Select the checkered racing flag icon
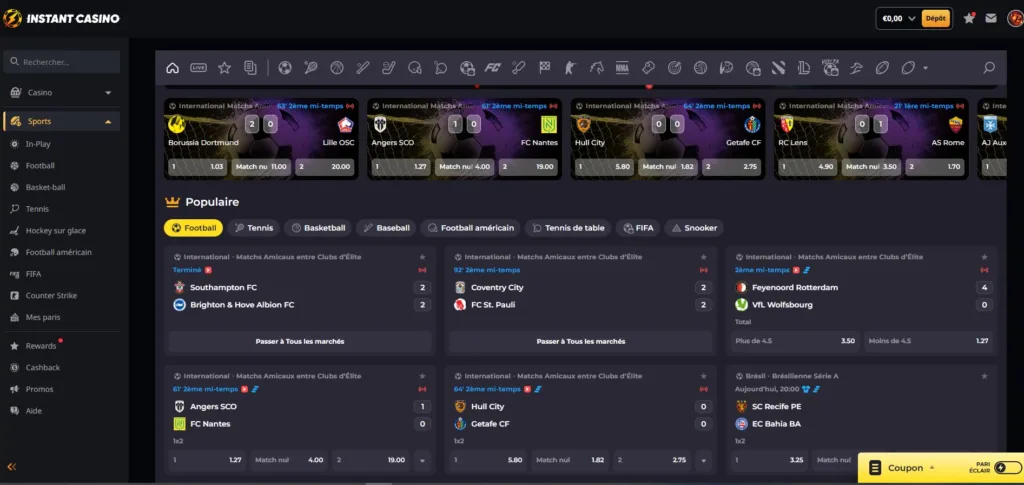Screen dimensions: 1024x485 [544, 67]
